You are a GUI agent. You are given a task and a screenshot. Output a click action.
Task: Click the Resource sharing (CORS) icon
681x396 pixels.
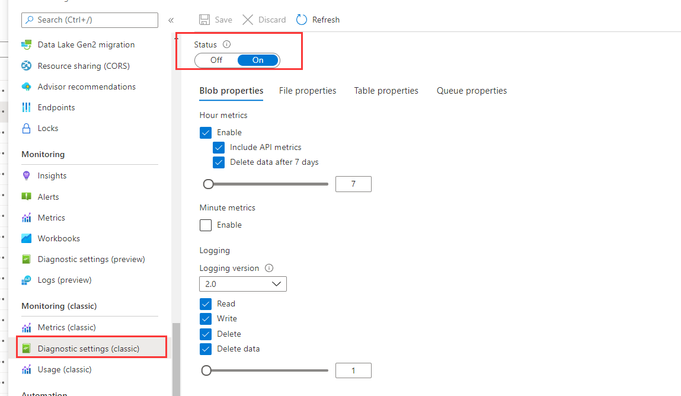tap(26, 66)
